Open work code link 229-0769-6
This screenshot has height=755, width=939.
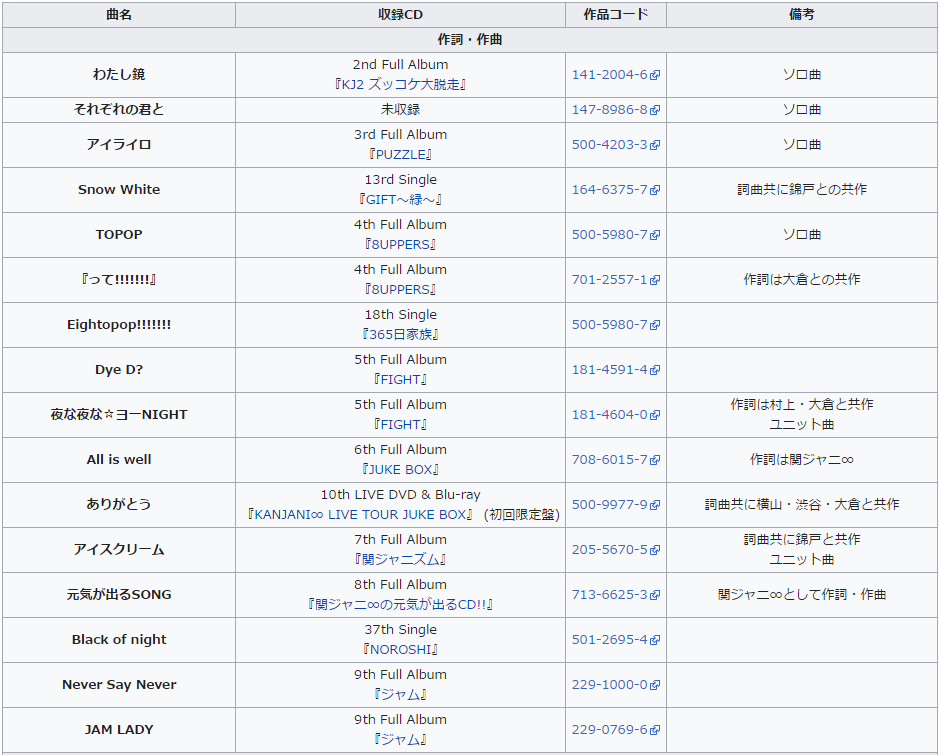point(616,729)
